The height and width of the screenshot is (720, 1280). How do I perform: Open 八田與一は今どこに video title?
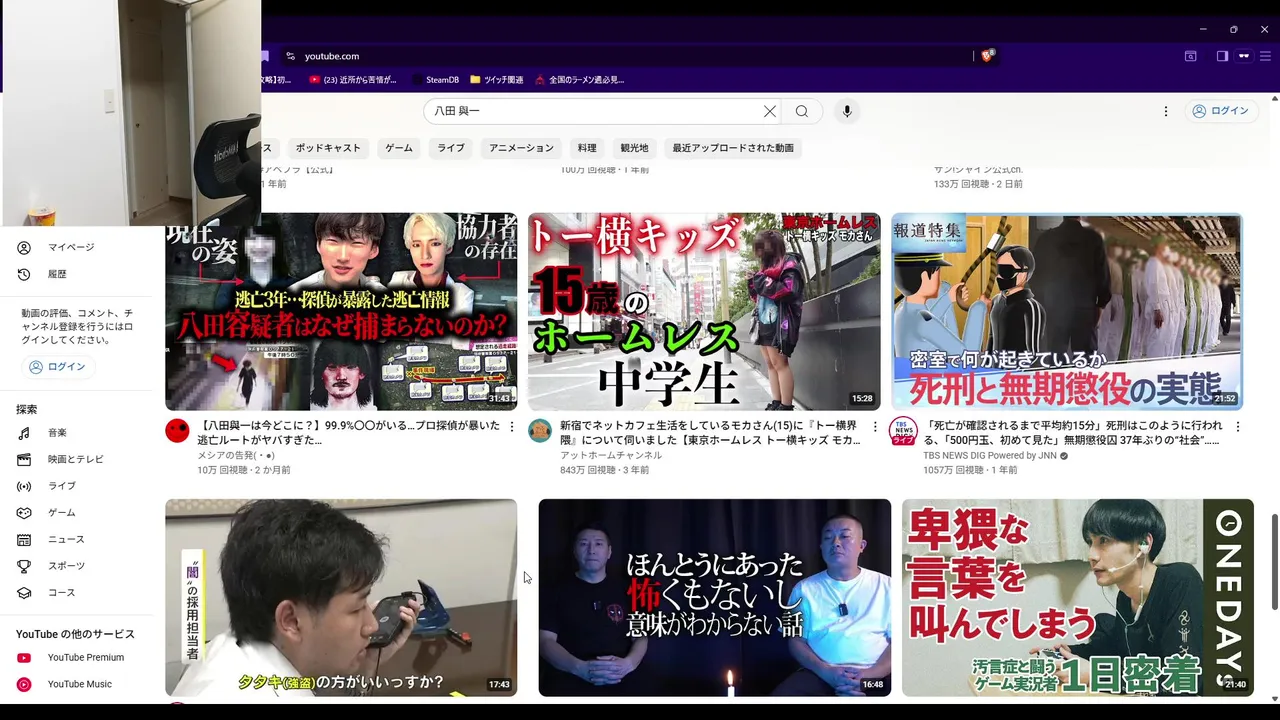point(348,432)
